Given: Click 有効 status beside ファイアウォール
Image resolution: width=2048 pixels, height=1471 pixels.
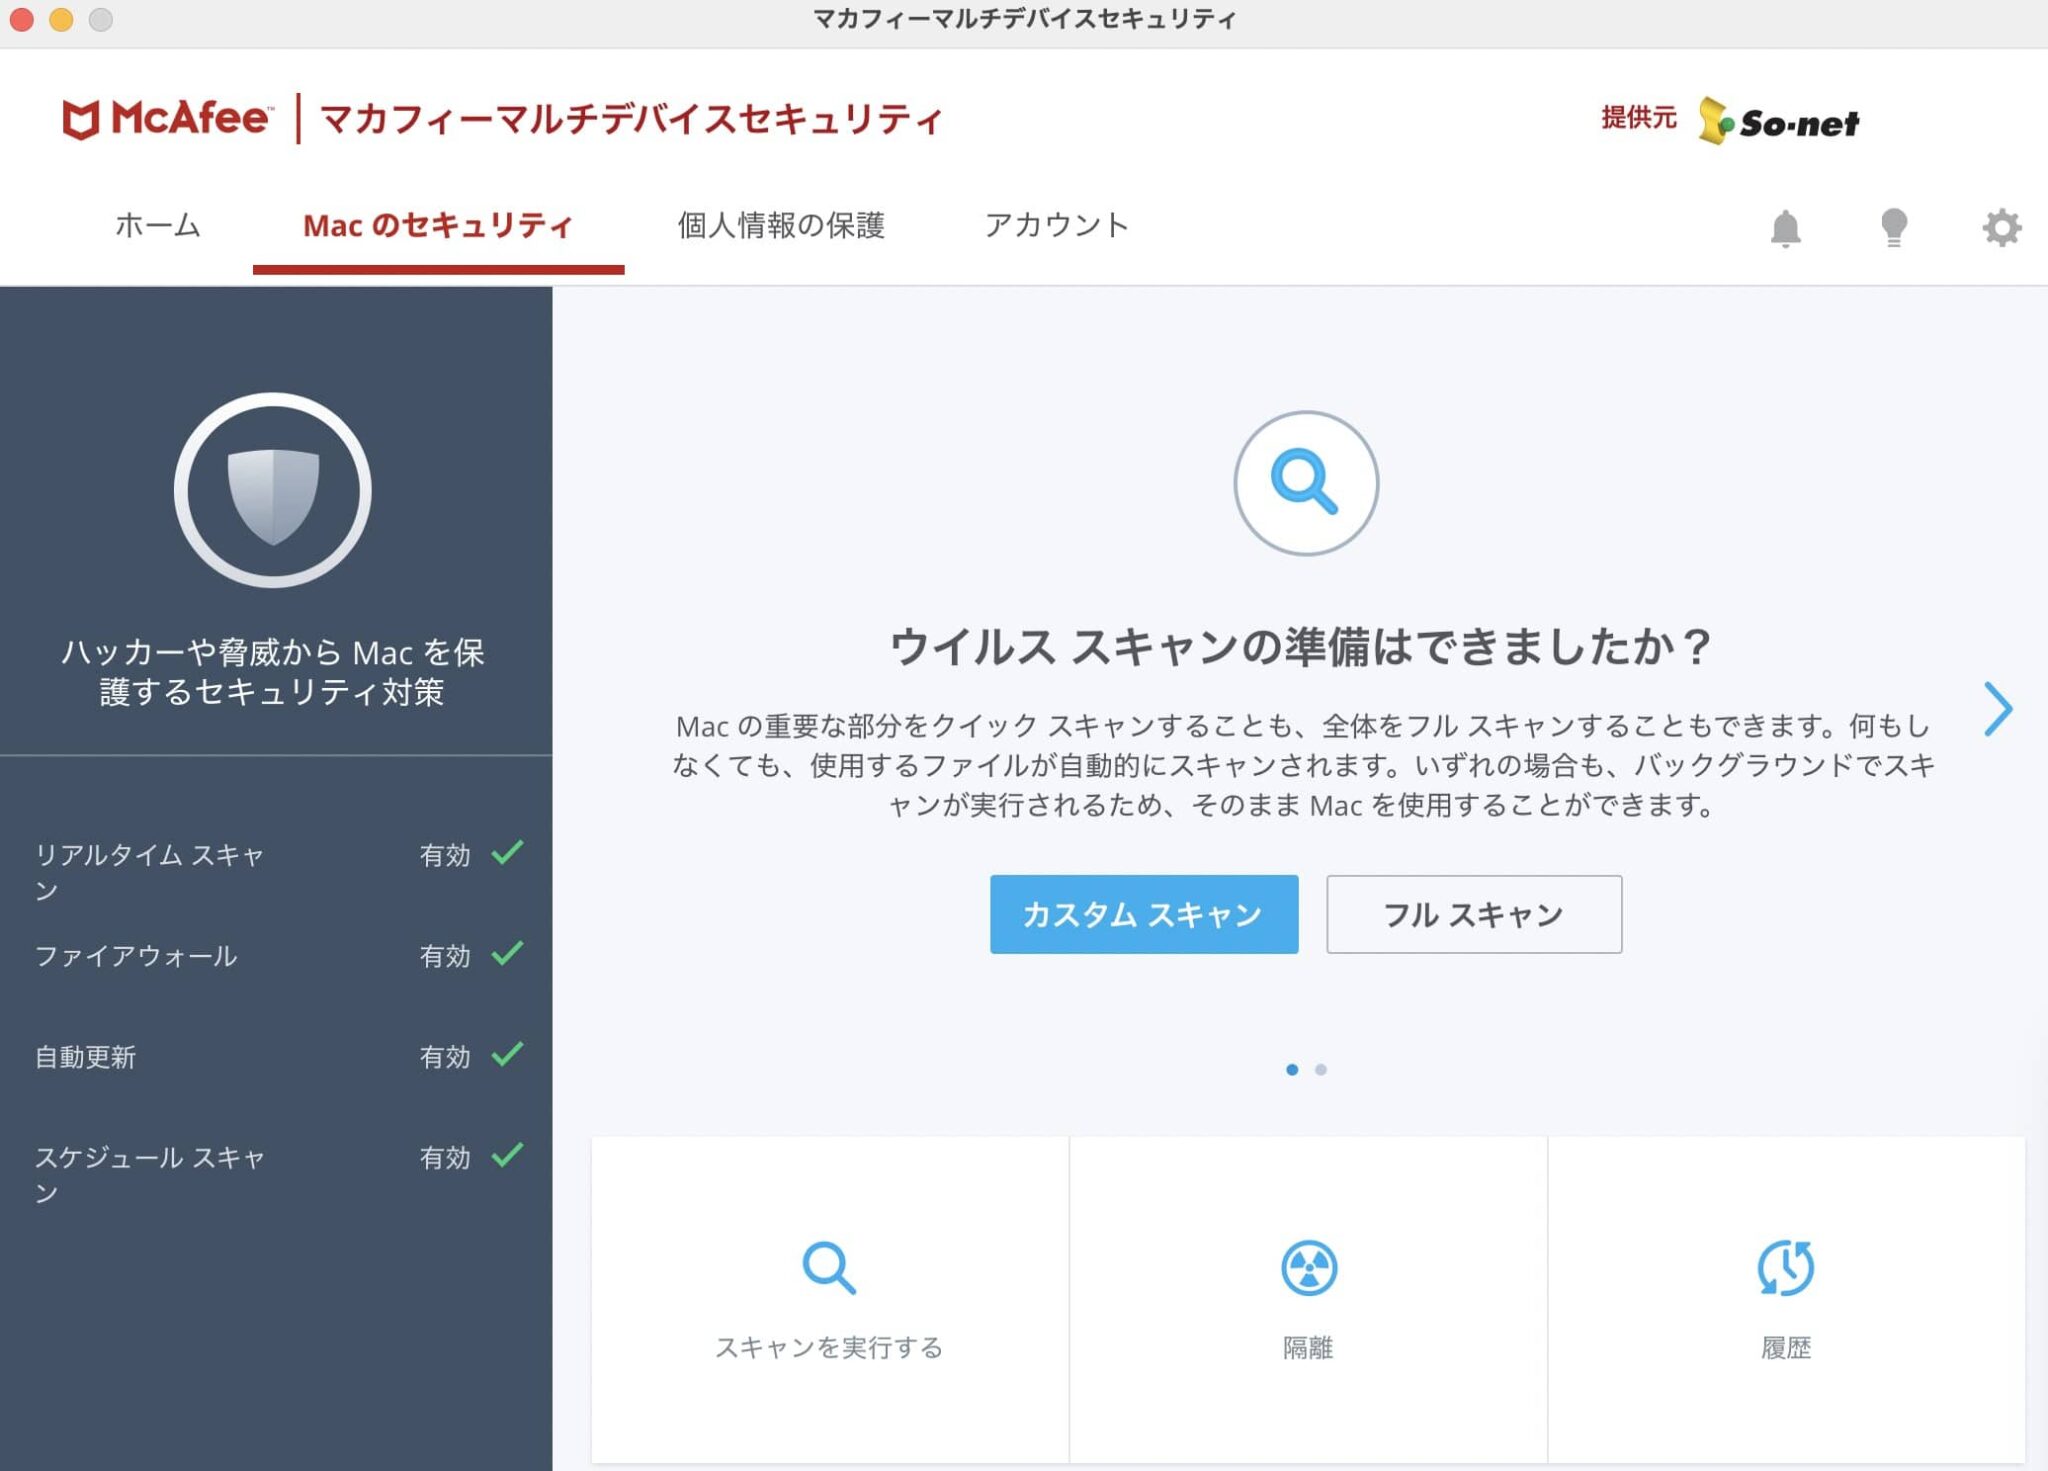Looking at the screenshot, I should [x=445, y=956].
